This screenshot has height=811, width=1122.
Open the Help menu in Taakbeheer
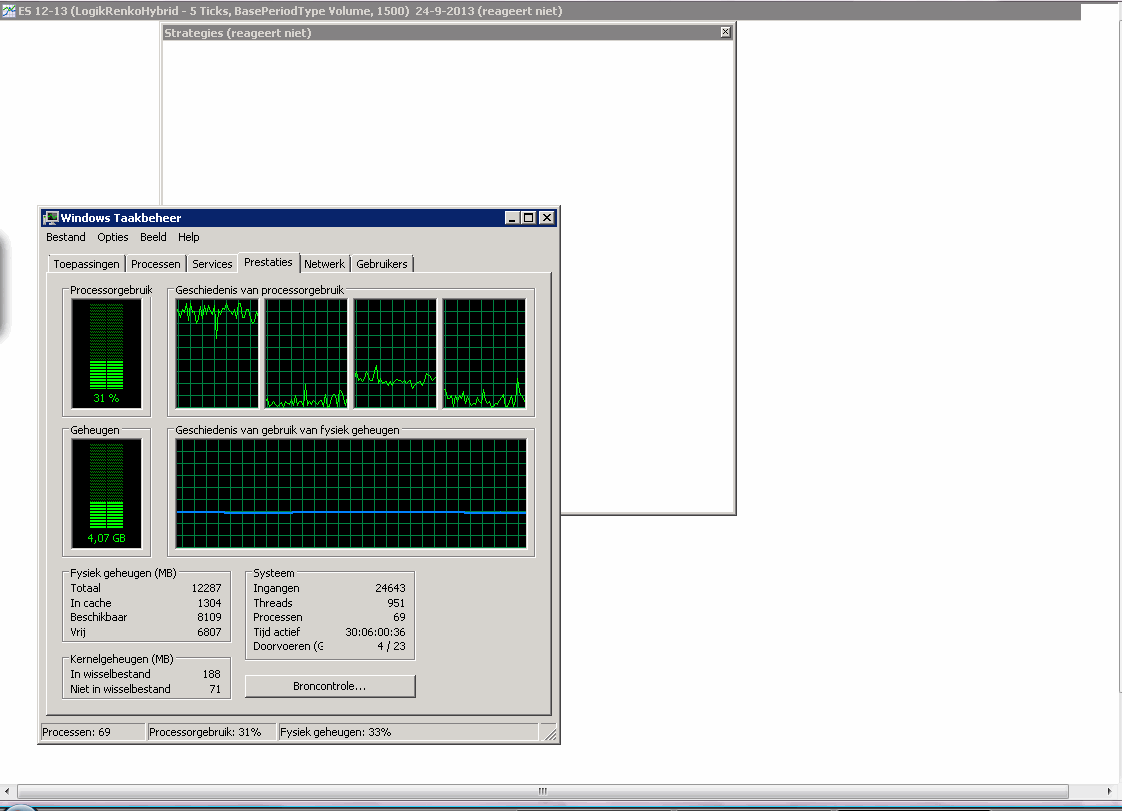point(189,237)
